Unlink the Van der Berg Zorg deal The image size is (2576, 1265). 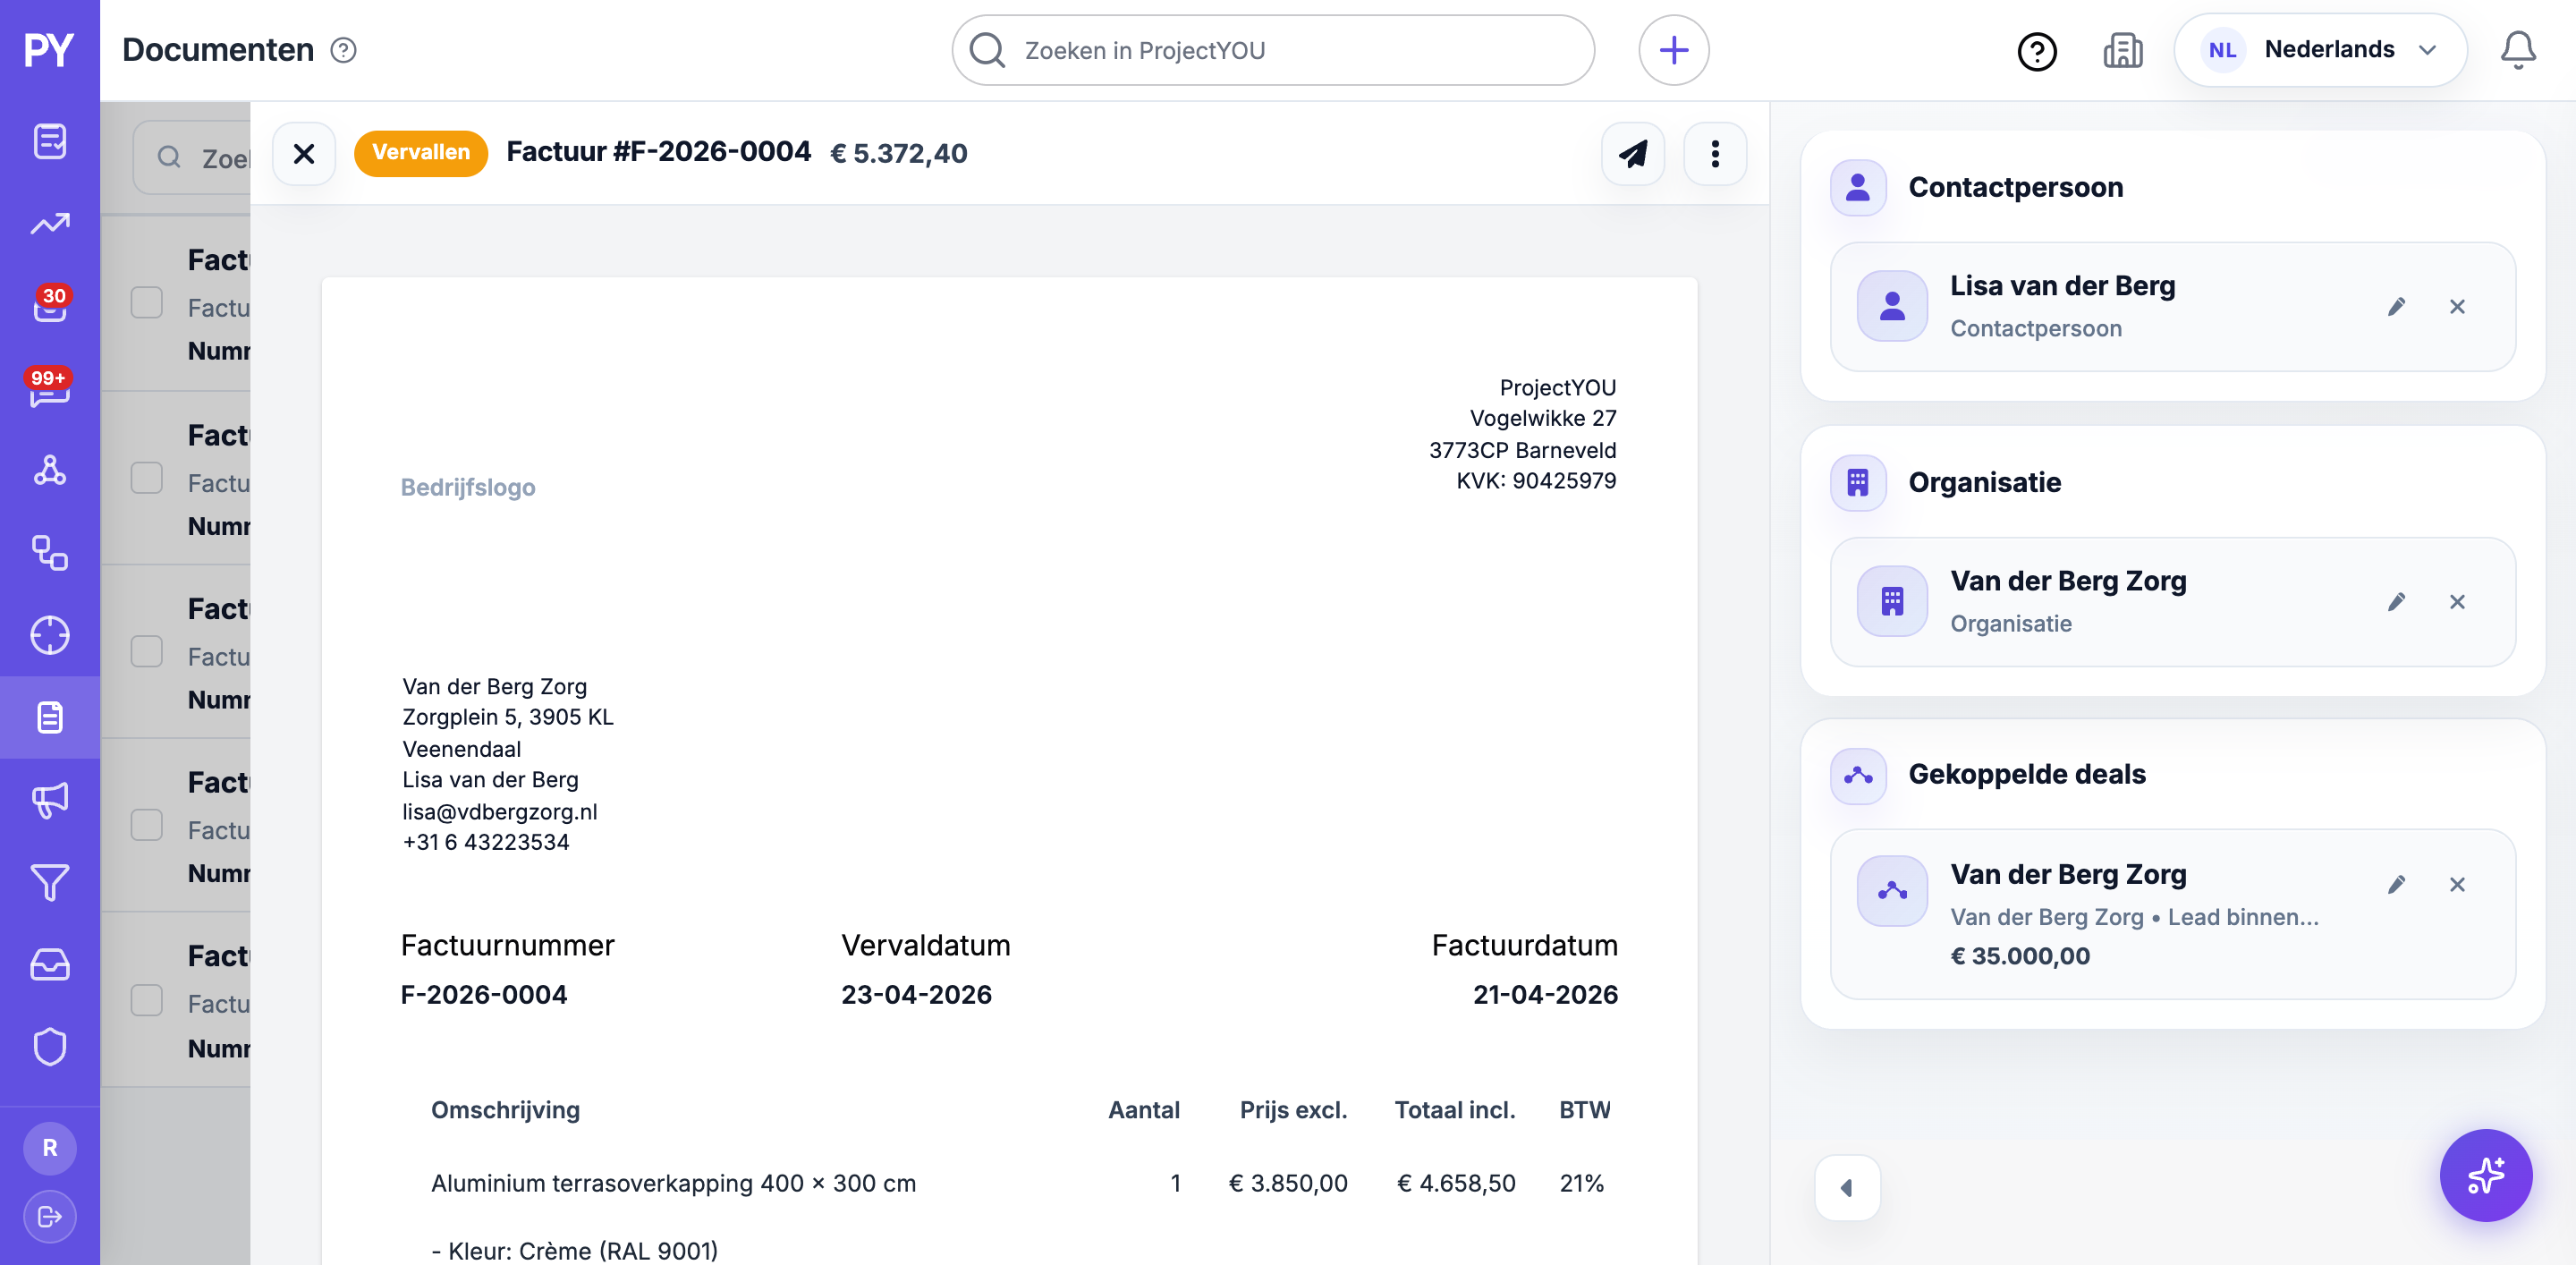point(2456,885)
